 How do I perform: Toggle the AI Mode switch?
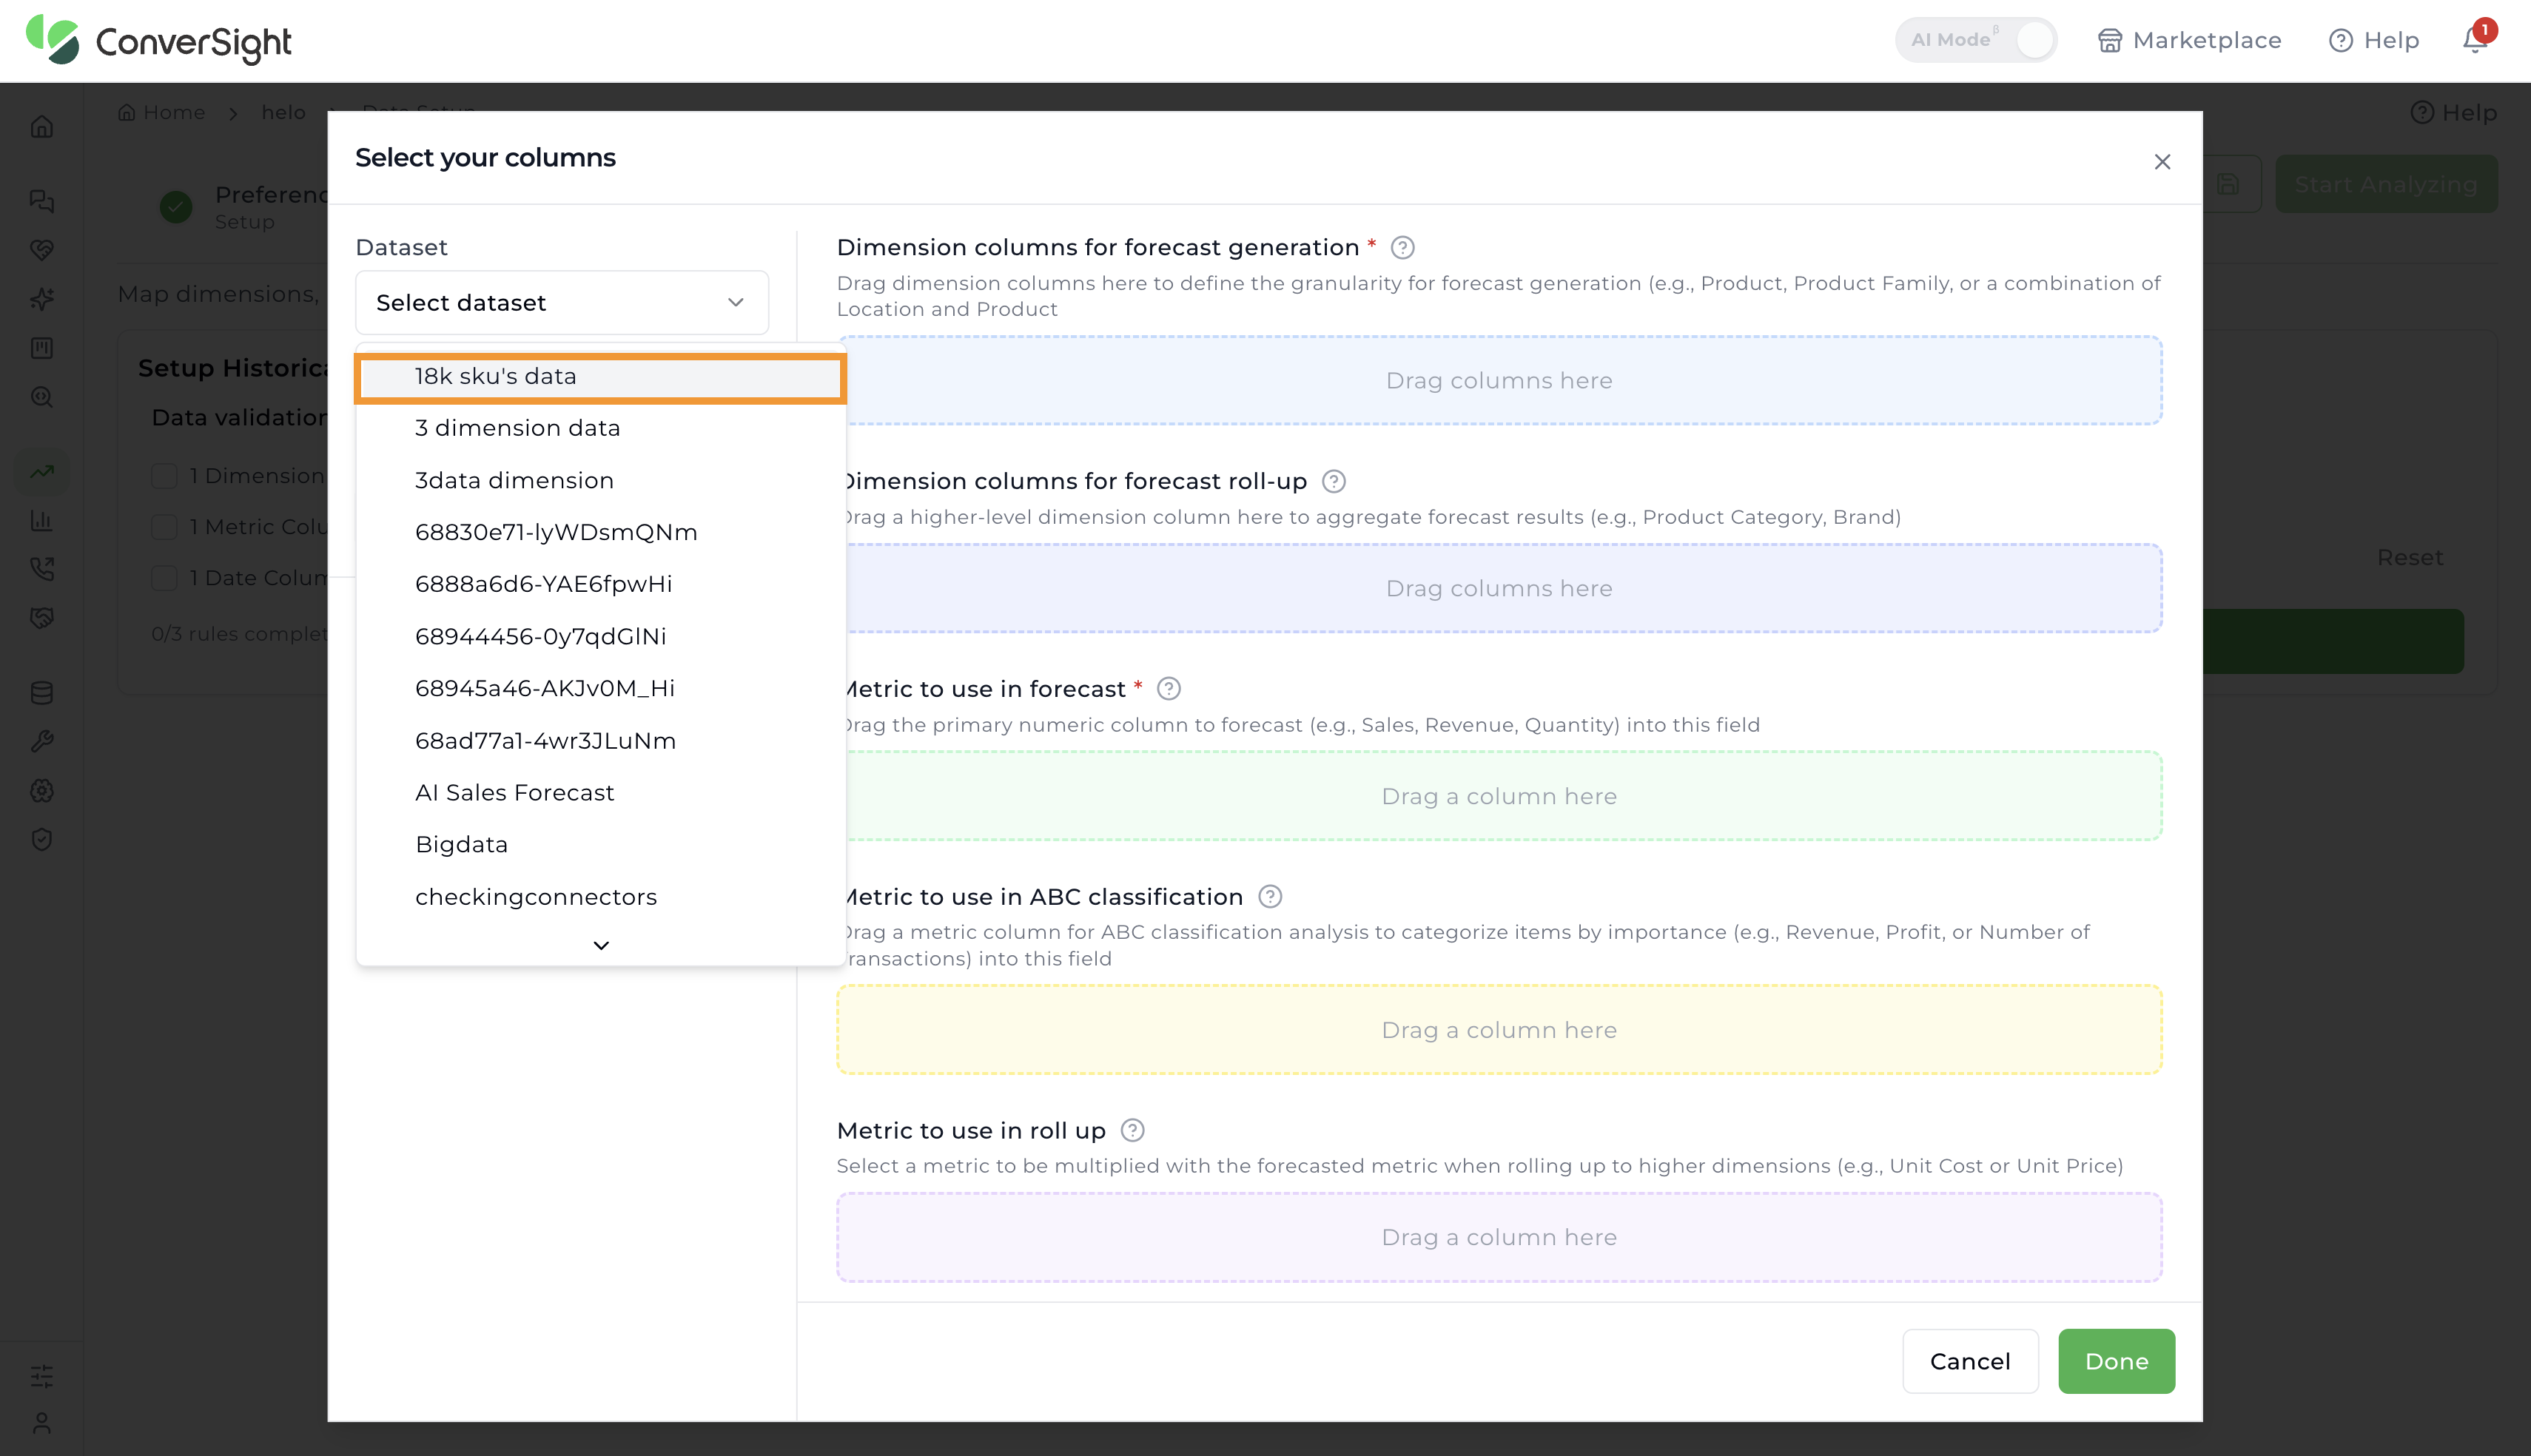(1976, 40)
